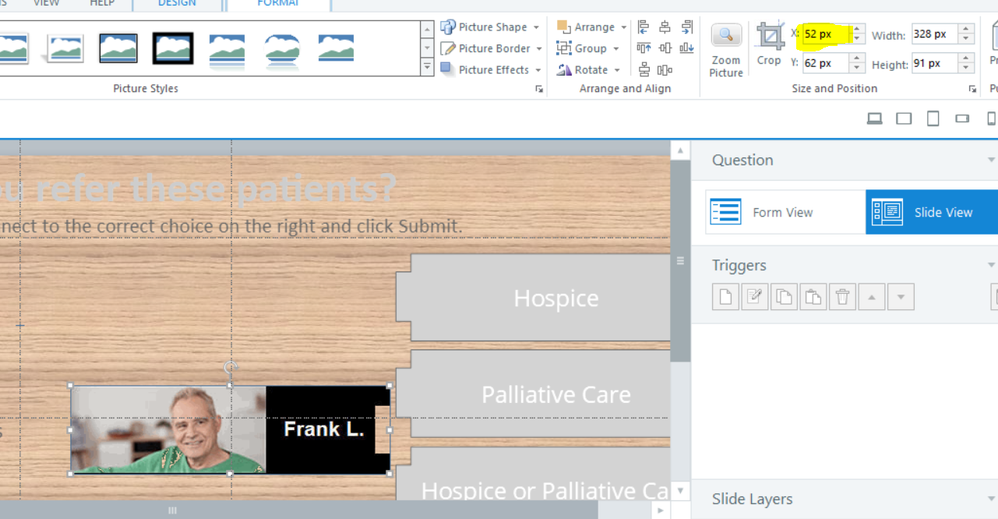
Task: Paste trigger in the Triggers panel
Action: point(813,297)
